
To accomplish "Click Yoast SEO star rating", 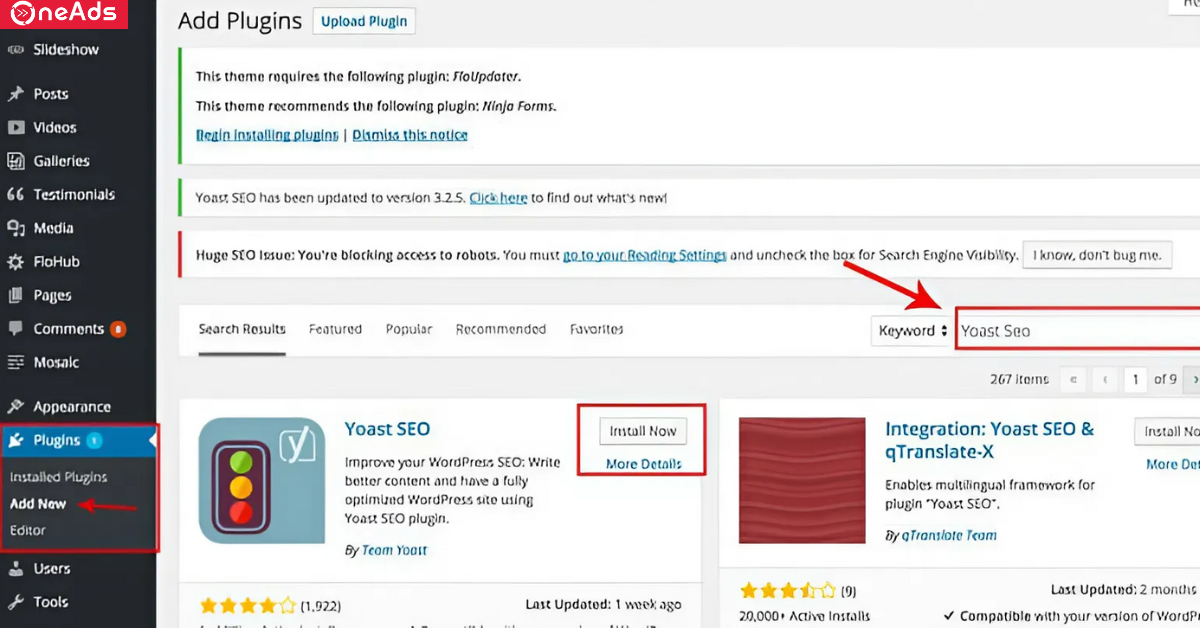I will tap(248, 605).
